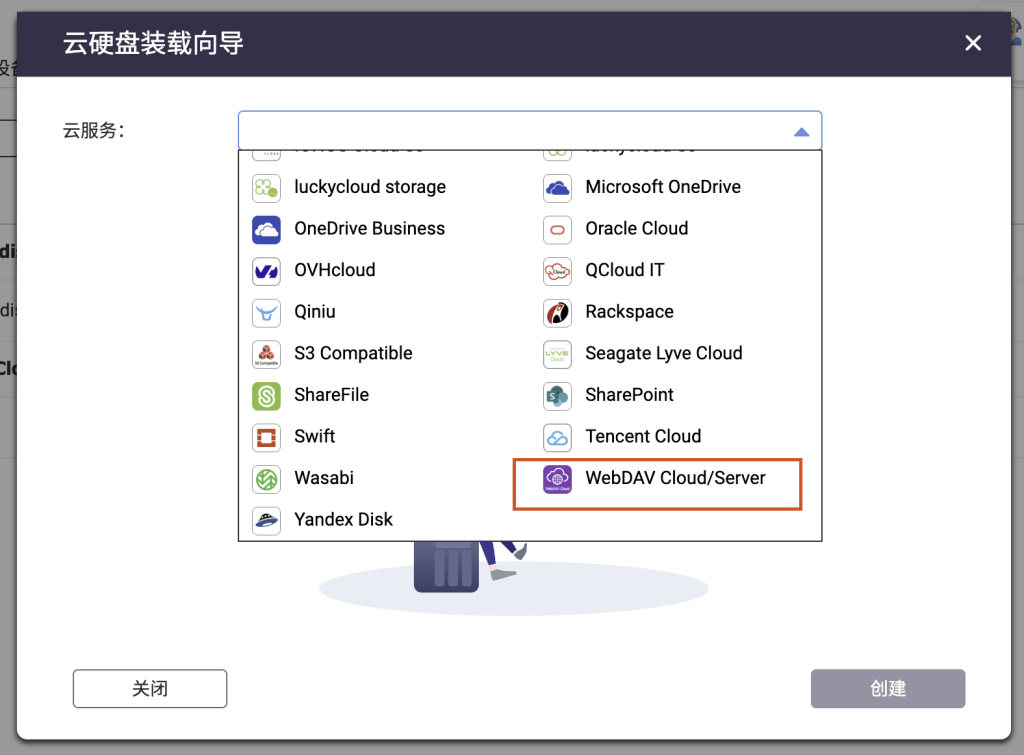Pick QCloud IT label
Viewport: 1024px width, 755px height.
[x=625, y=270]
